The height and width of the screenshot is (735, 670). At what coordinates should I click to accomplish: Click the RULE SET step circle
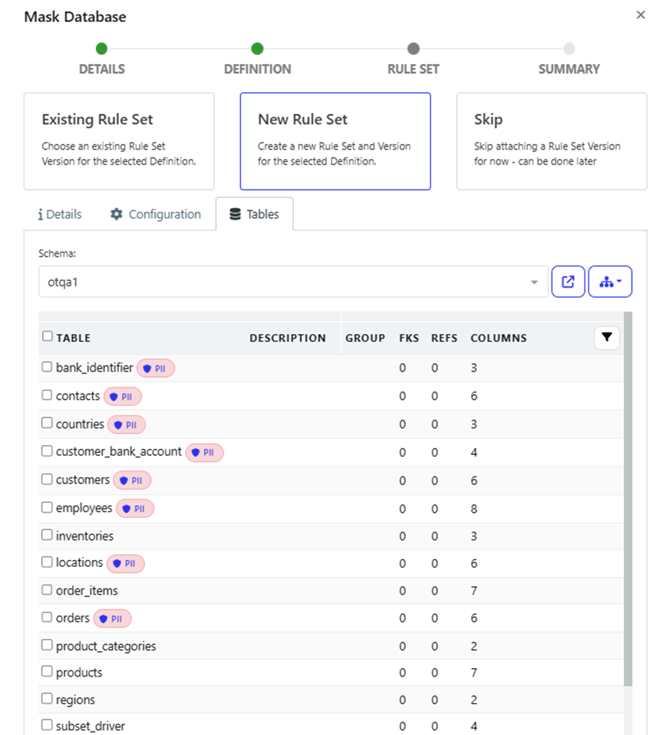[414, 49]
